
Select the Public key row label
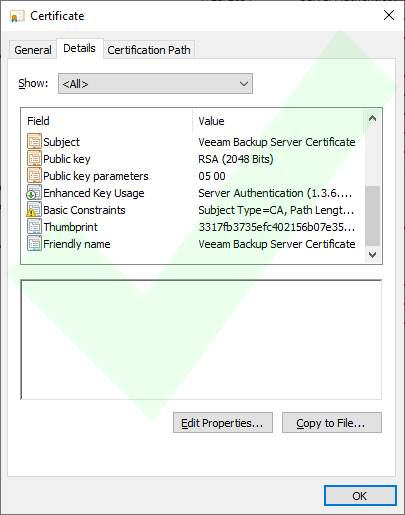(67, 159)
